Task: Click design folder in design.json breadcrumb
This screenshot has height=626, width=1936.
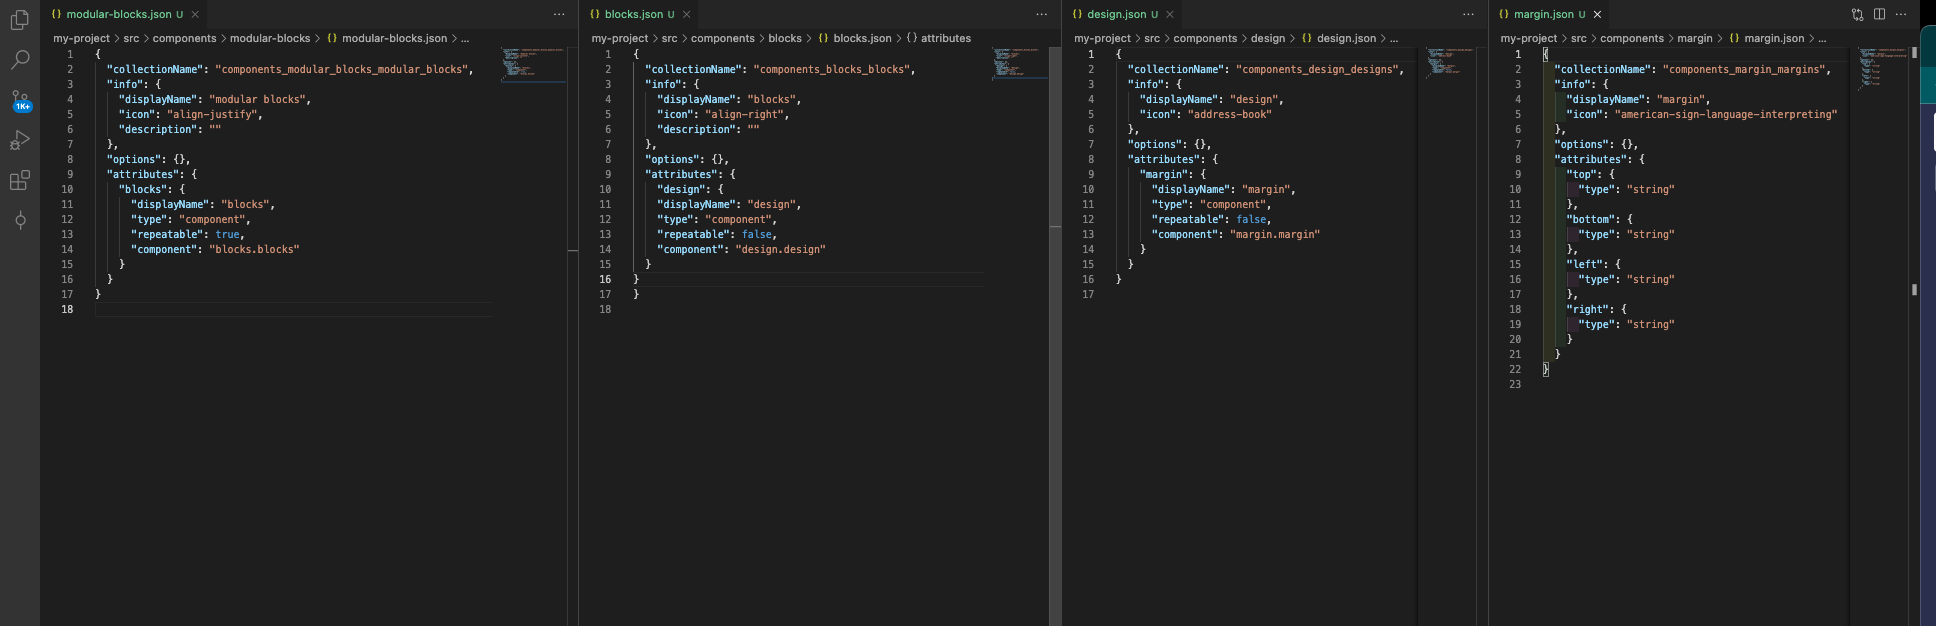Action: coord(1268,38)
